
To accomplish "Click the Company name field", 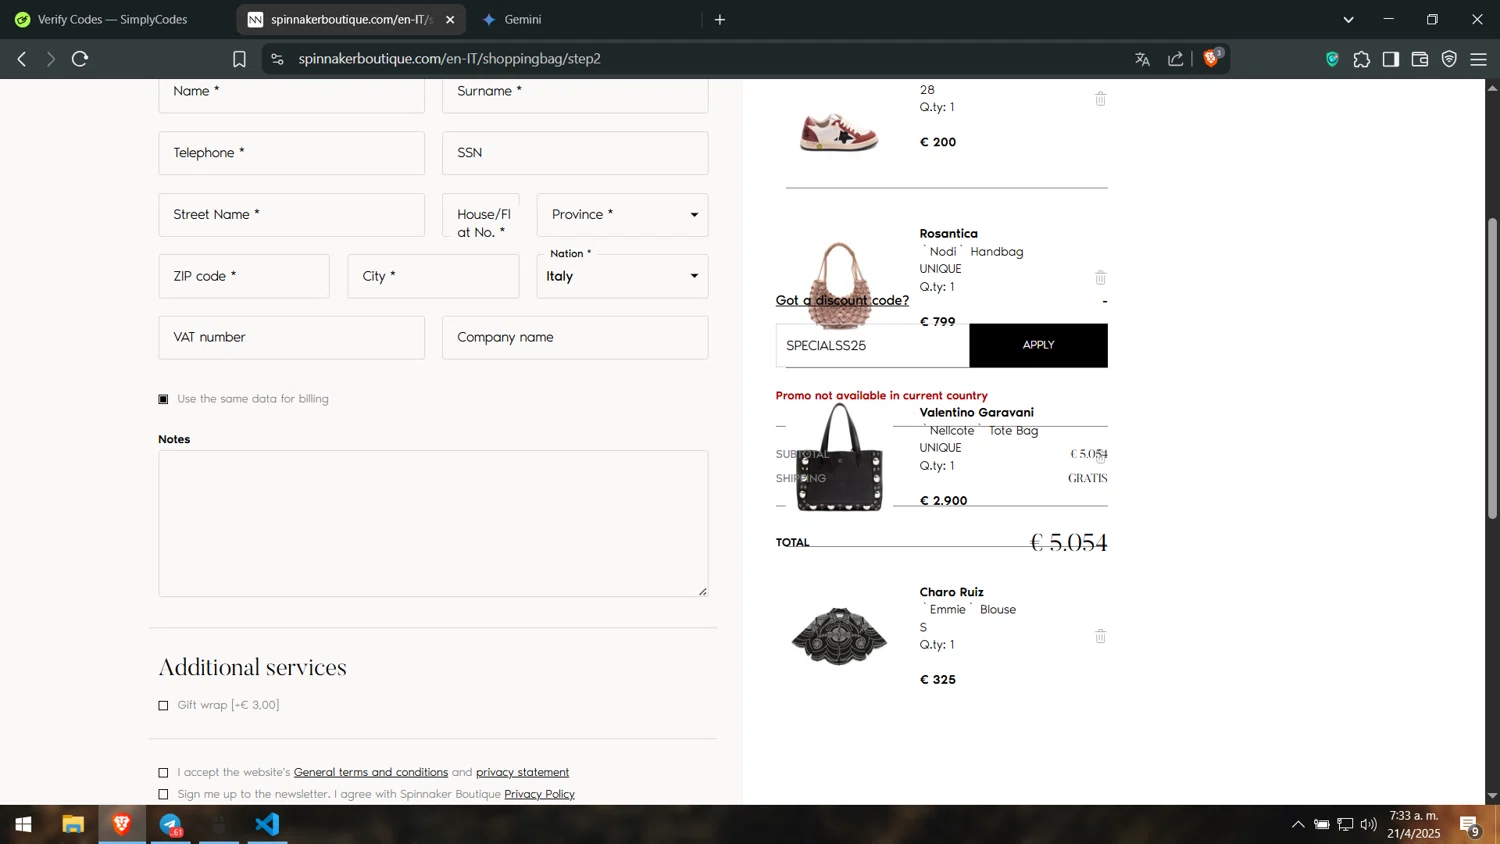I will [575, 338].
